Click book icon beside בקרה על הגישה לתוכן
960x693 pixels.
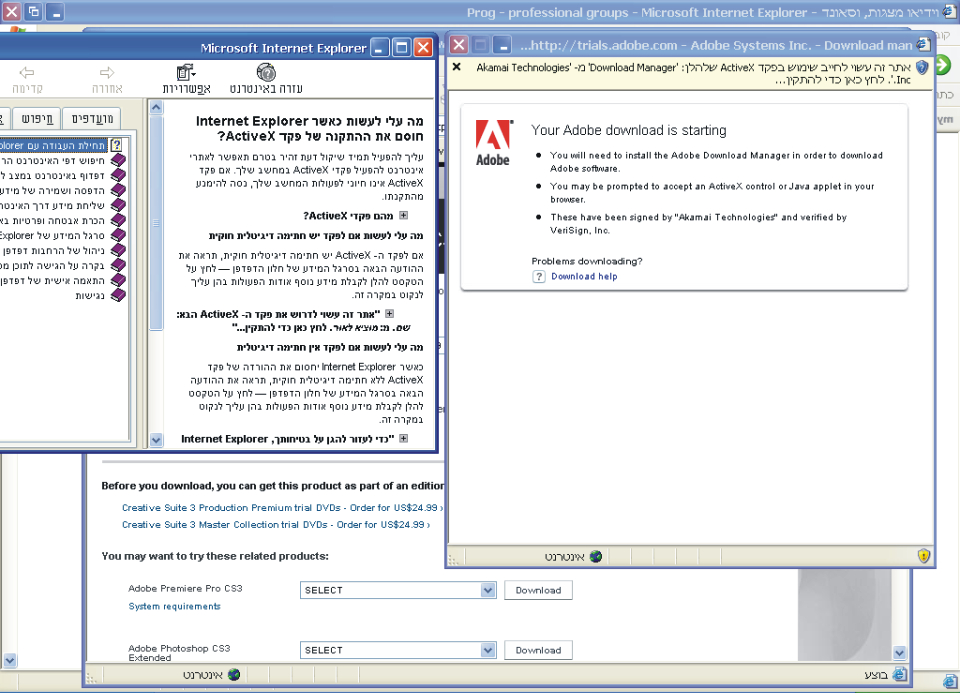tap(118, 266)
